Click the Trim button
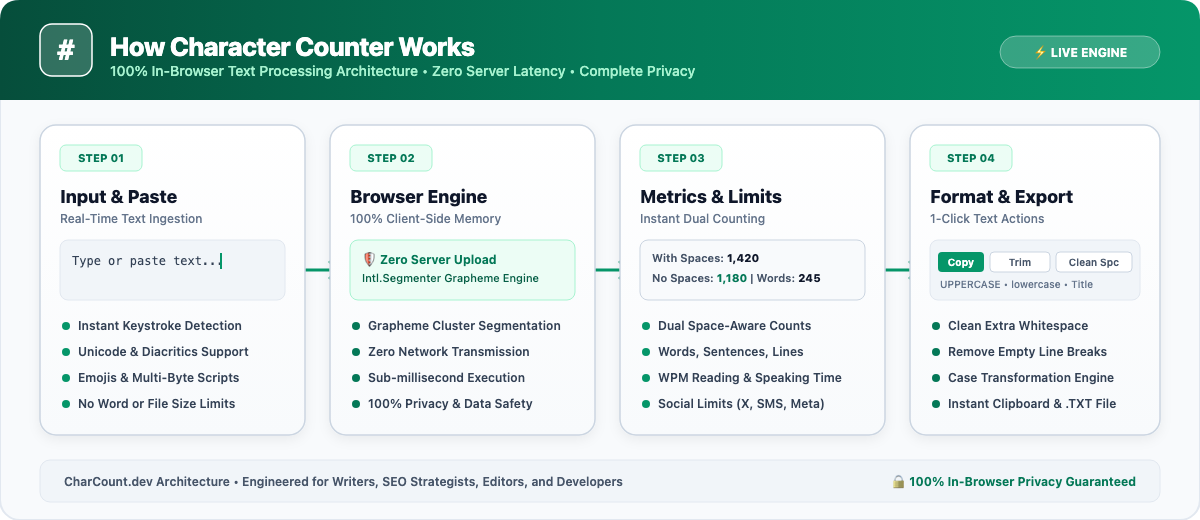 [x=1020, y=262]
